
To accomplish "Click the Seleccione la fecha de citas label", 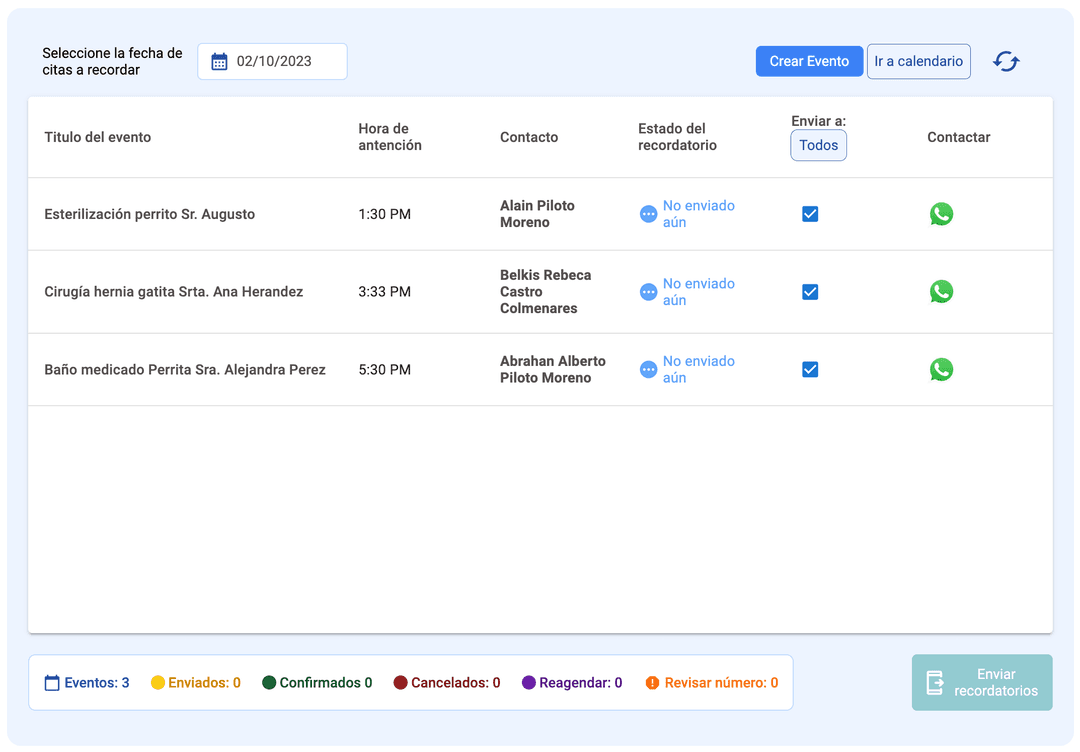I will point(112,61).
